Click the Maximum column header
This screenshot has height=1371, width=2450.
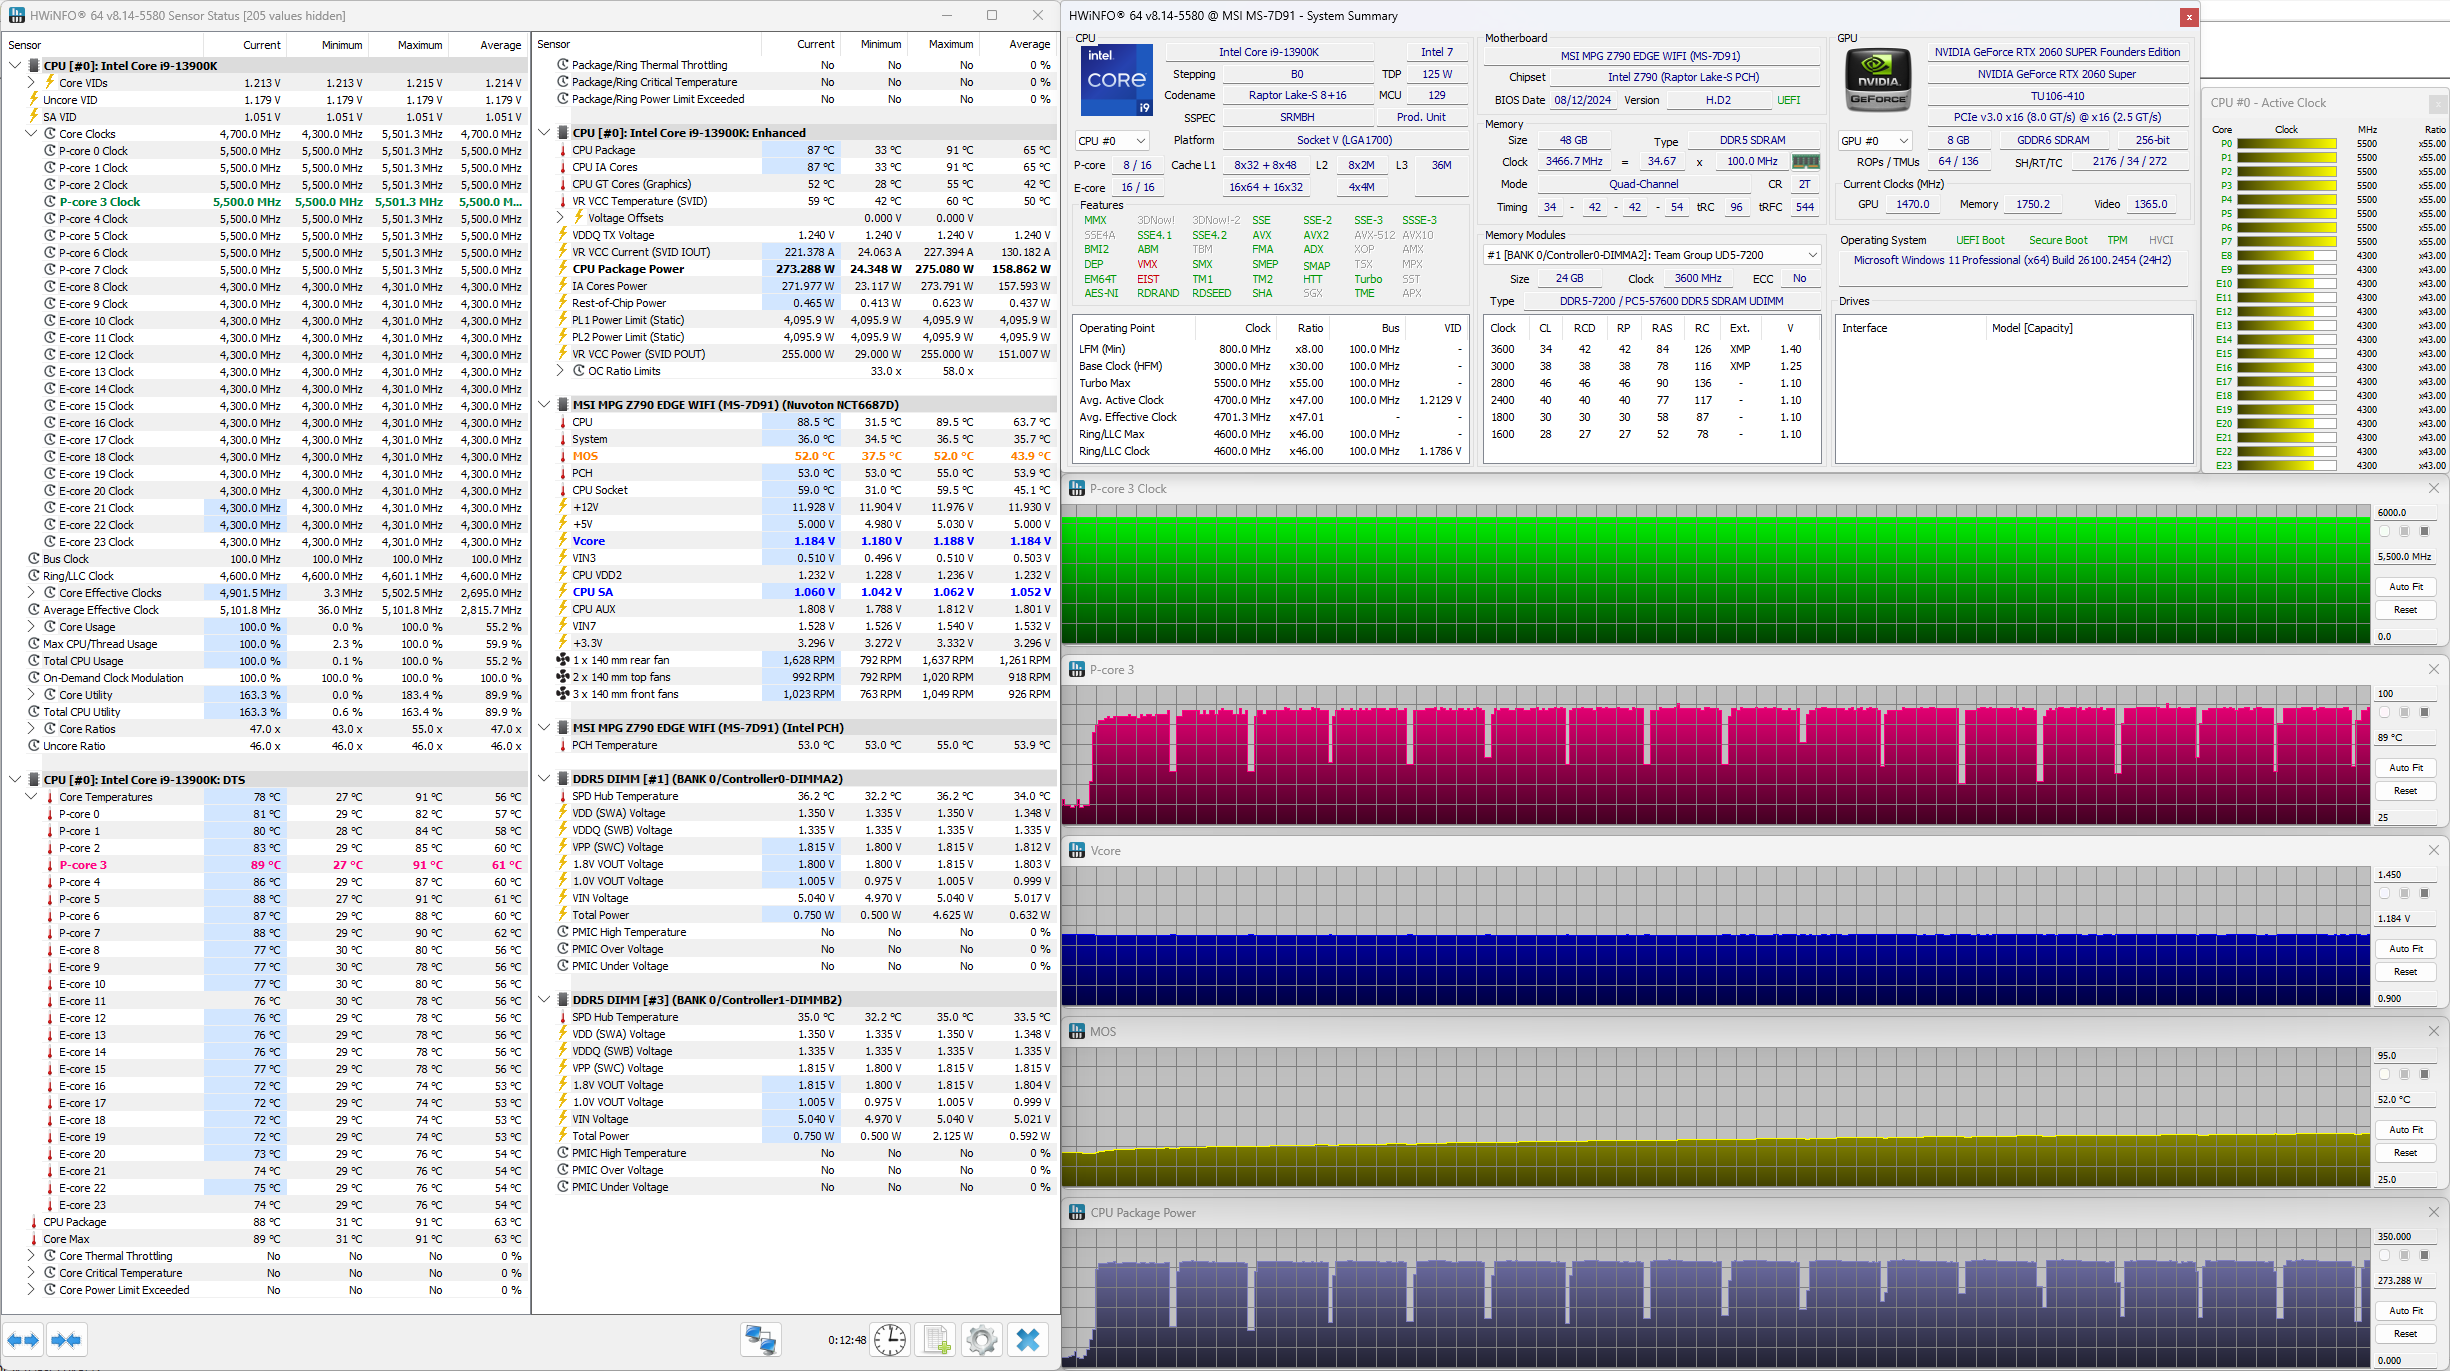pyautogui.click(x=419, y=45)
